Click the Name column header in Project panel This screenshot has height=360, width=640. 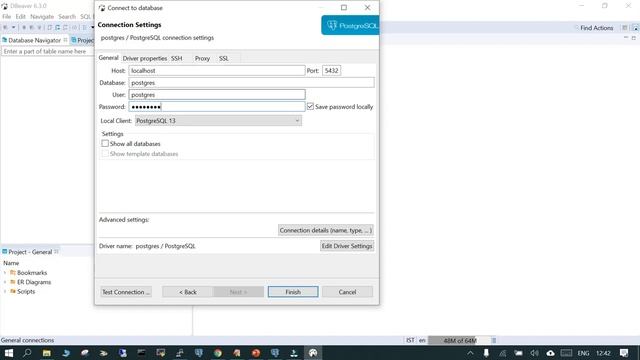tap(11, 263)
